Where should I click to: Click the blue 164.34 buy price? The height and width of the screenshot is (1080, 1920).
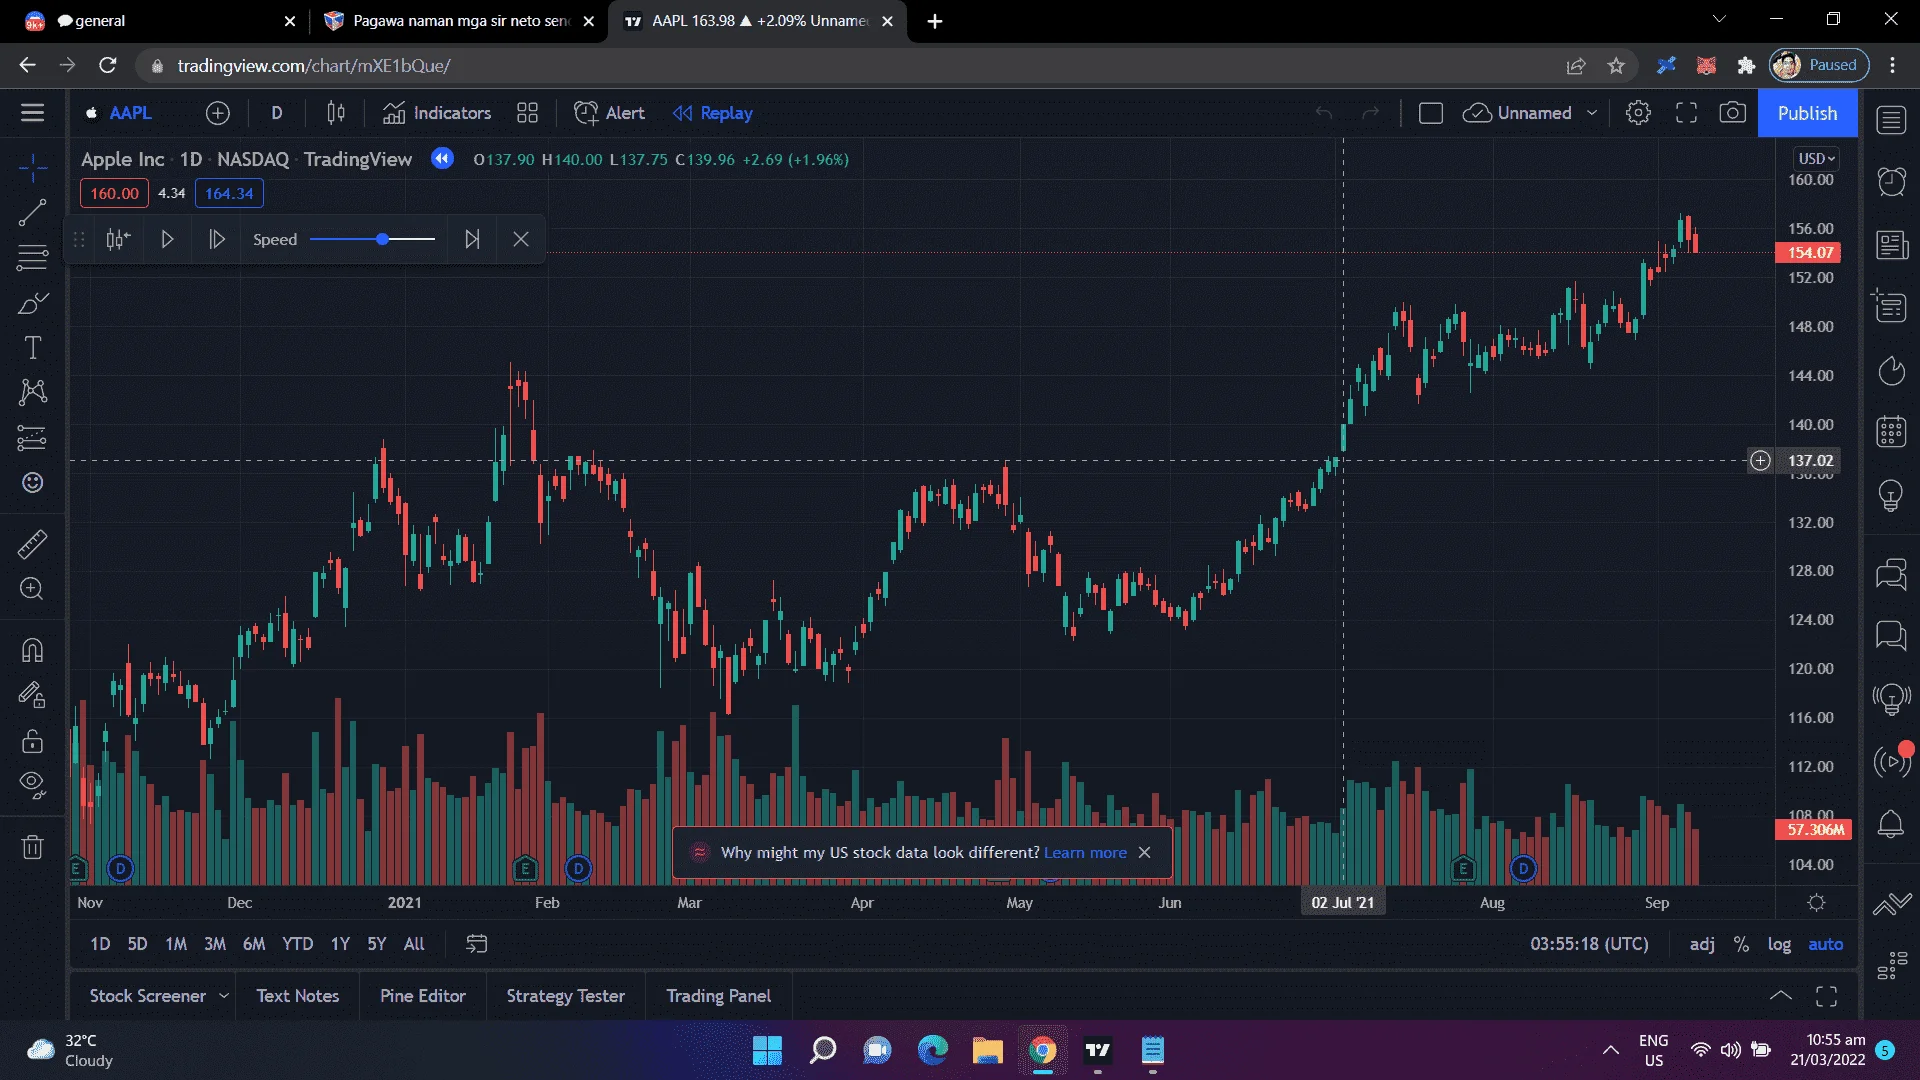(229, 193)
